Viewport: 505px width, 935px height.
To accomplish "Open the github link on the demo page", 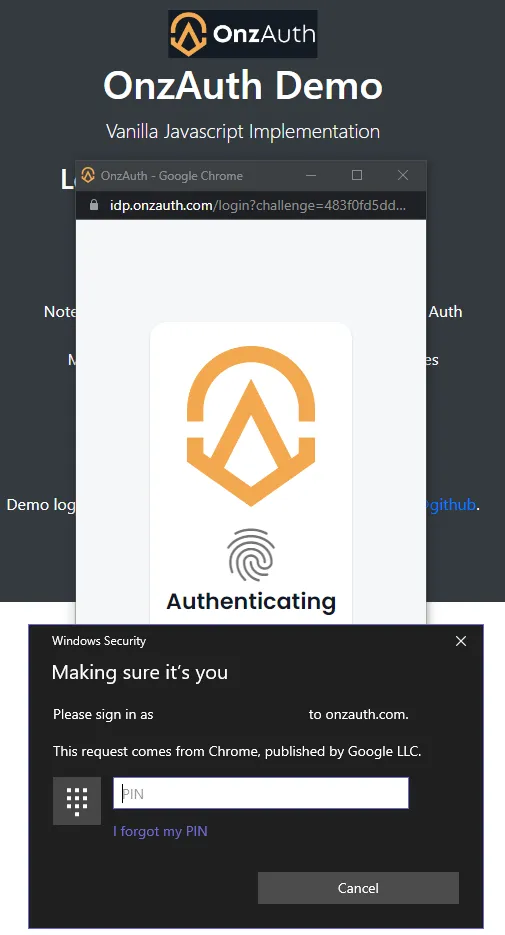I will pyautogui.click(x=452, y=504).
